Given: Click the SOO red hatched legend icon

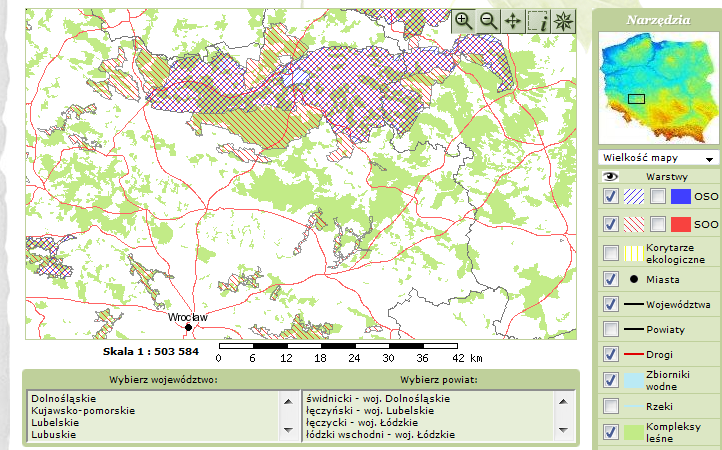Looking at the screenshot, I should pyautogui.click(x=634, y=224).
